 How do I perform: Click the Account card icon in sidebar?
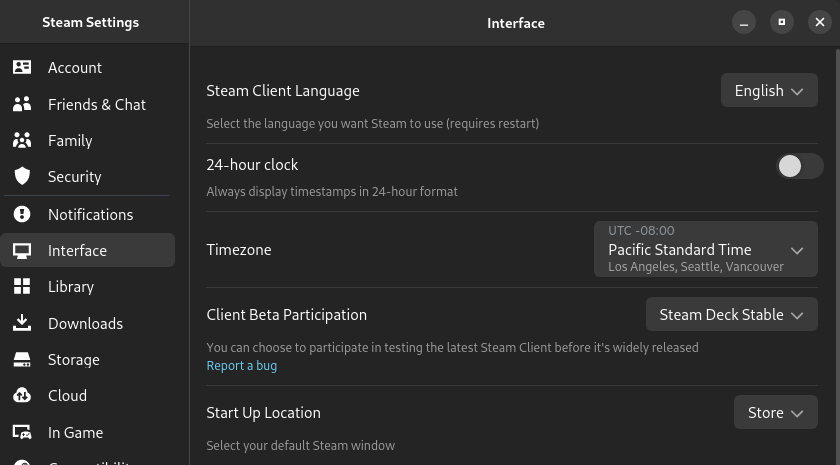pos(22,68)
